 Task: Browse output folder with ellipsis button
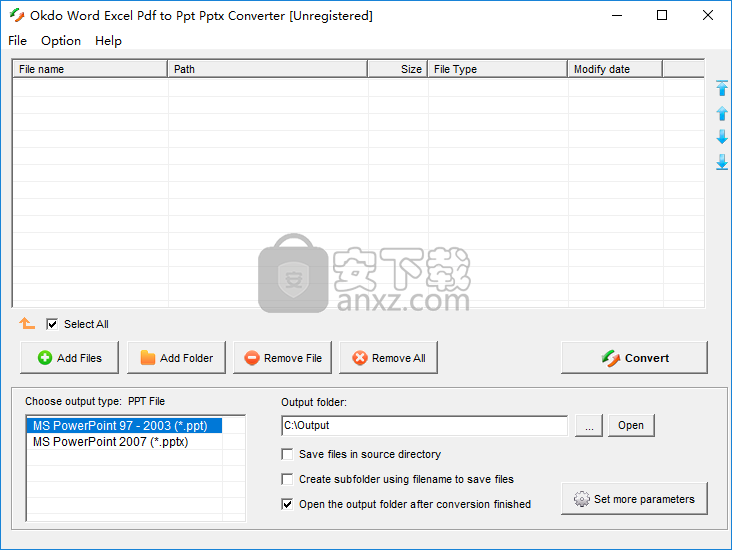pyautogui.click(x=589, y=425)
